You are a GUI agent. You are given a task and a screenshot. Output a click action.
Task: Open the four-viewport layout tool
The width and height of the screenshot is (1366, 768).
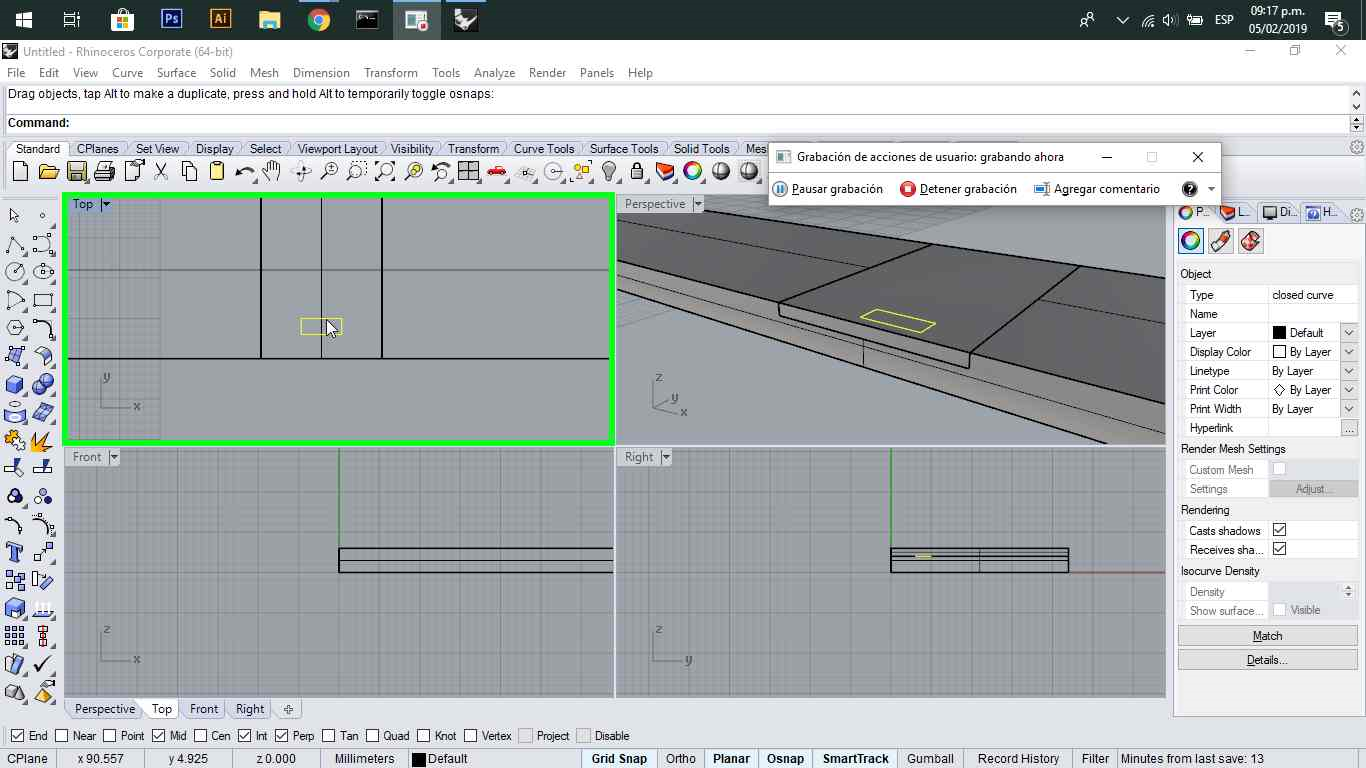click(x=468, y=172)
